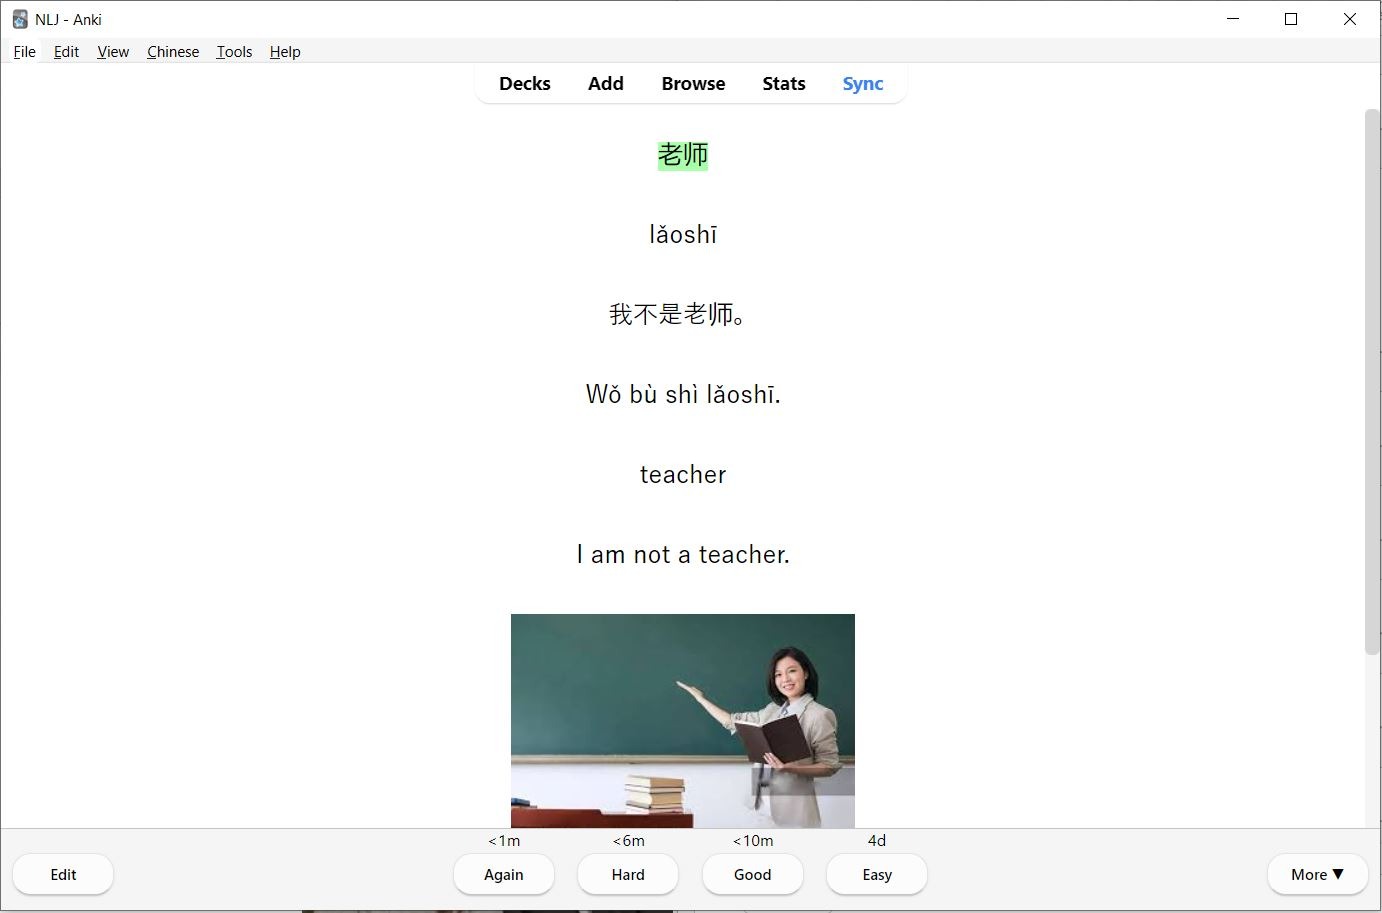1382x913 pixels.
Task: Show the Stats page
Action: (x=784, y=84)
